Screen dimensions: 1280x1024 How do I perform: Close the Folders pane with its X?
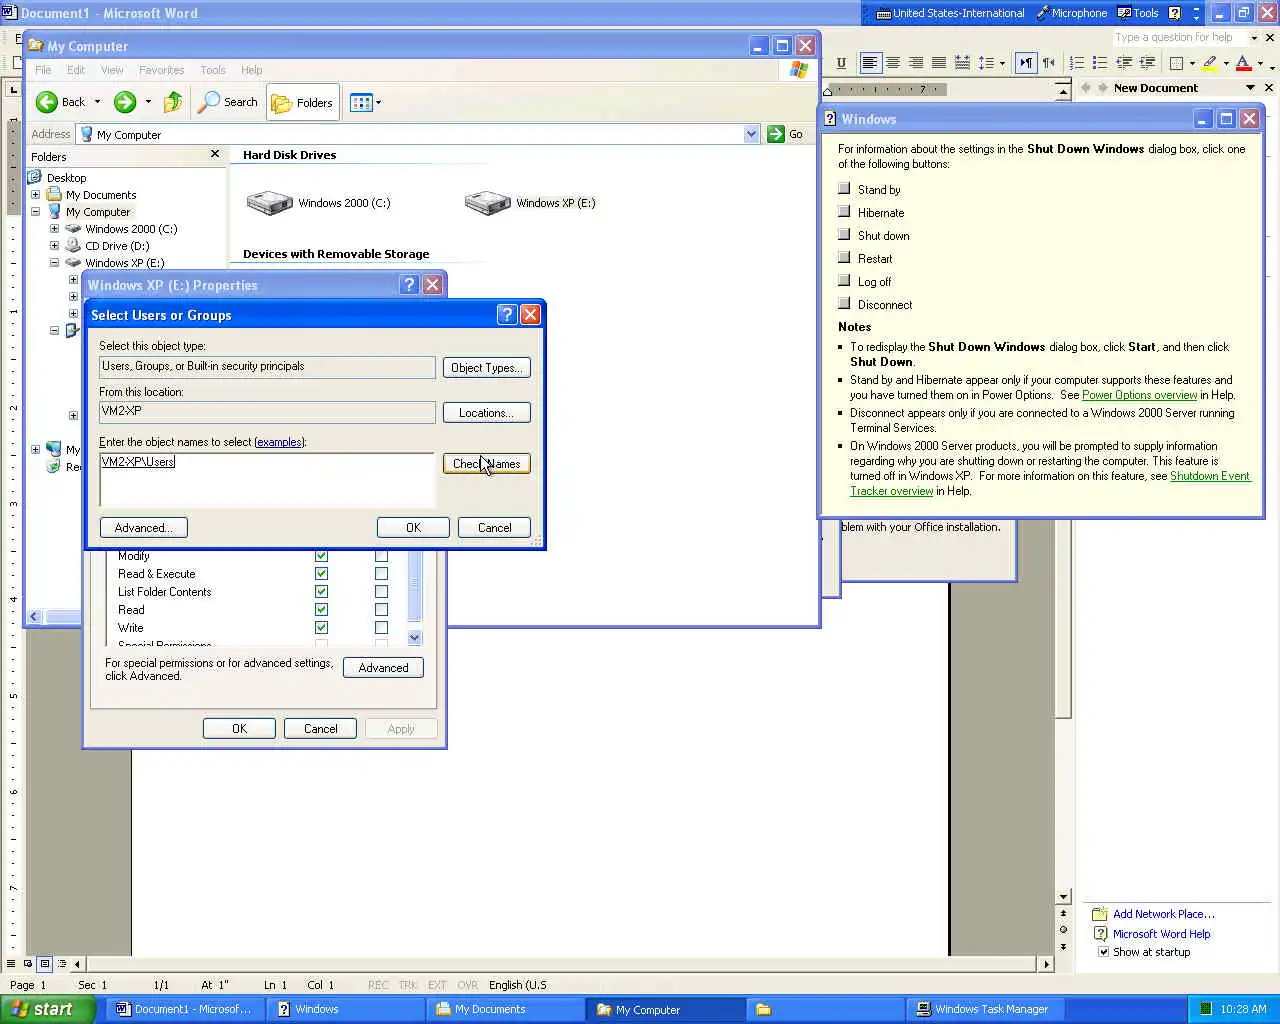[215, 154]
